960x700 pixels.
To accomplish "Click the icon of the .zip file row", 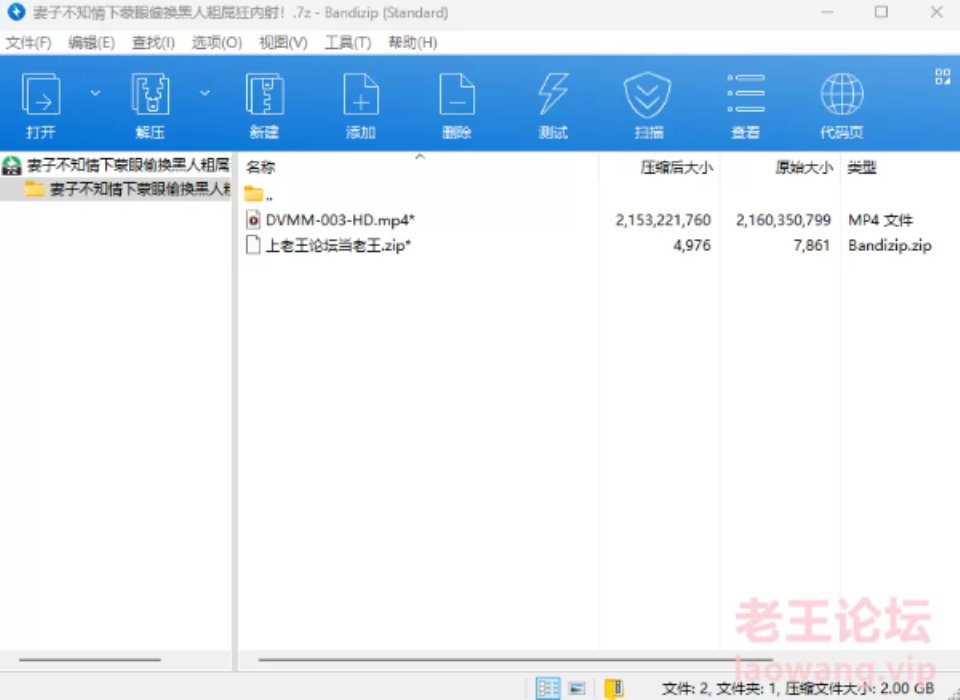I will pyautogui.click(x=253, y=245).
